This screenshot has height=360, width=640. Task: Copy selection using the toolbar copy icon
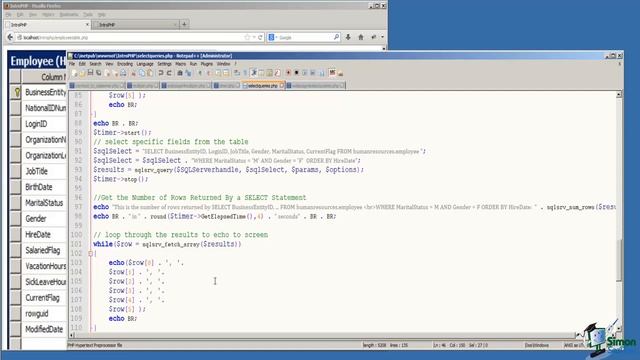pos(142,73)
